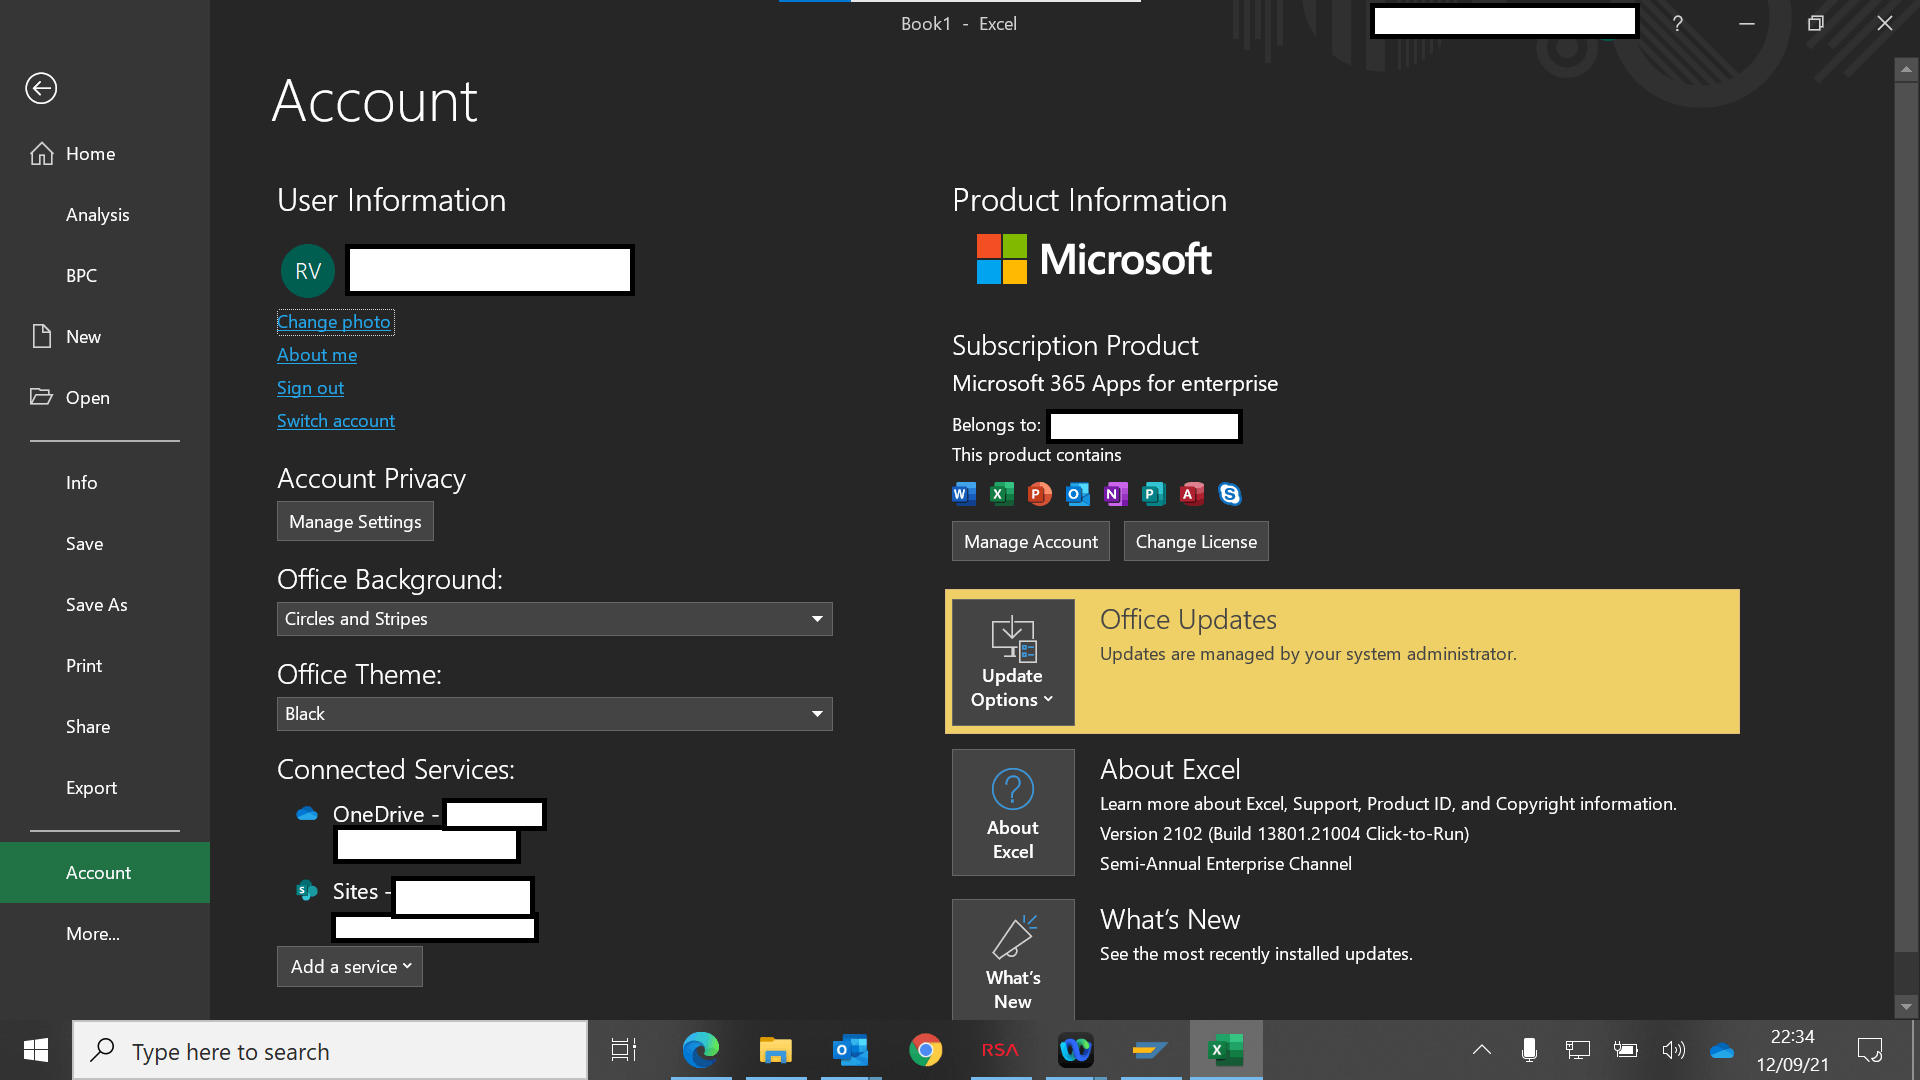Click the About Excel question mark icon

click(1012, 789)
